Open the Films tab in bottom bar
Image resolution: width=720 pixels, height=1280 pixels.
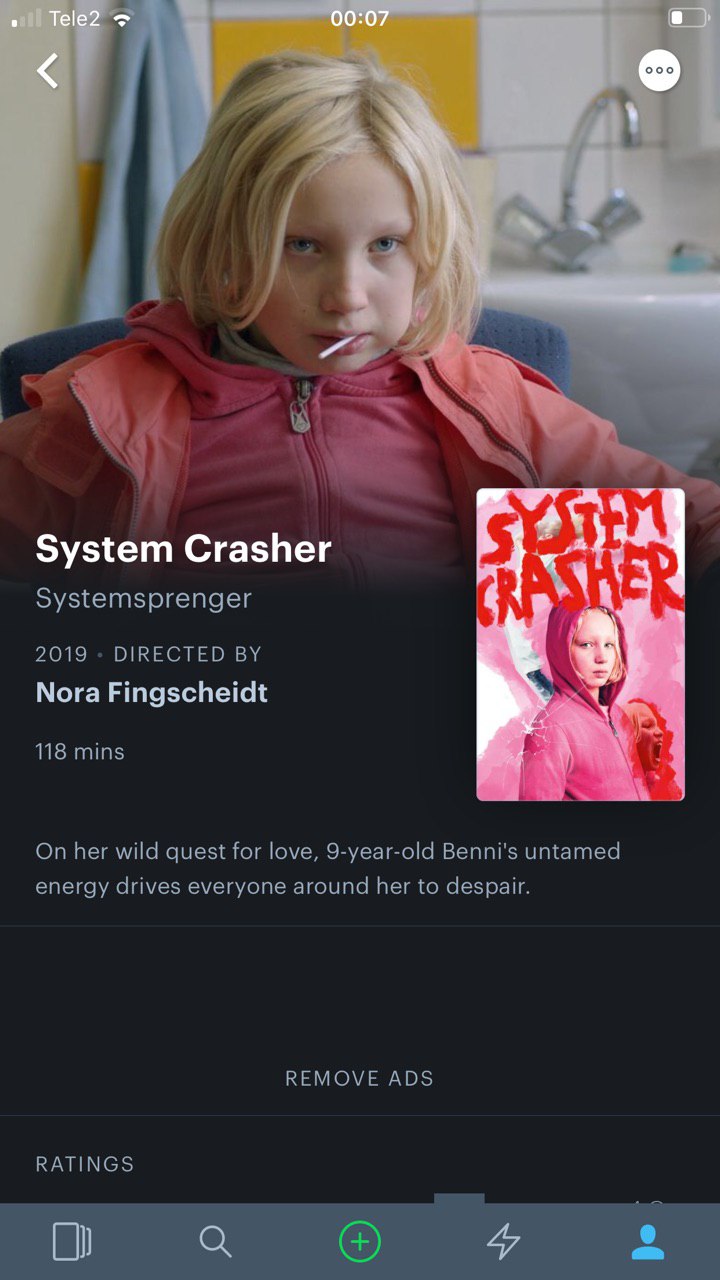(x=72, y=1242)
